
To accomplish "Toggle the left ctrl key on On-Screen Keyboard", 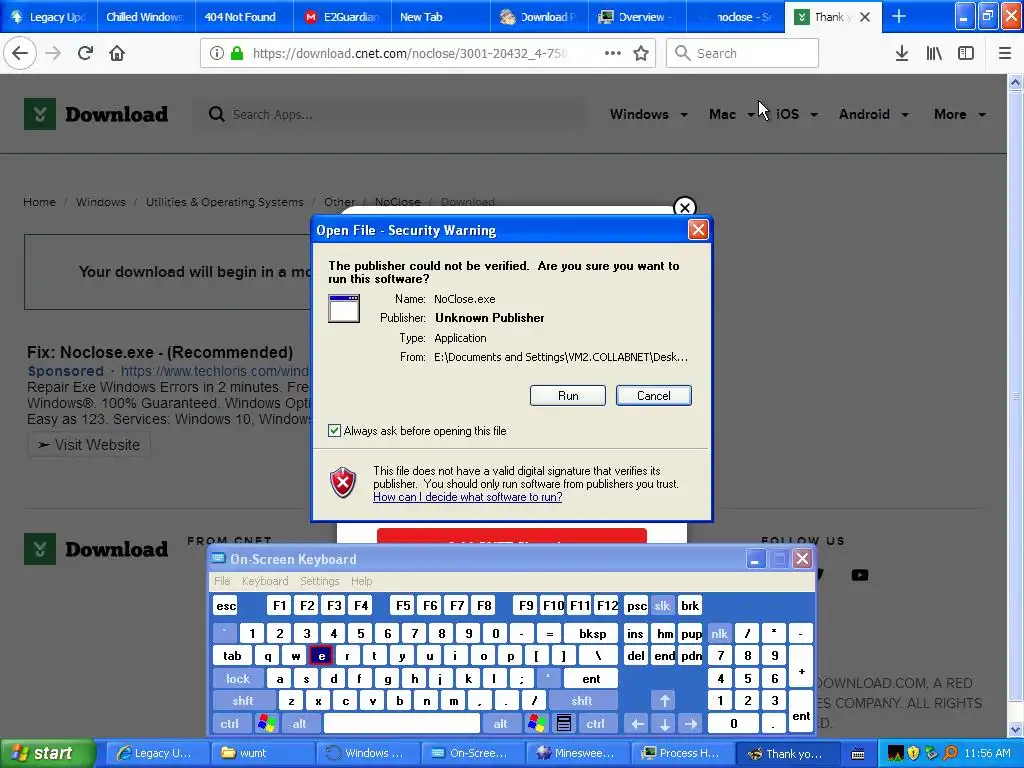I will 230,724.
